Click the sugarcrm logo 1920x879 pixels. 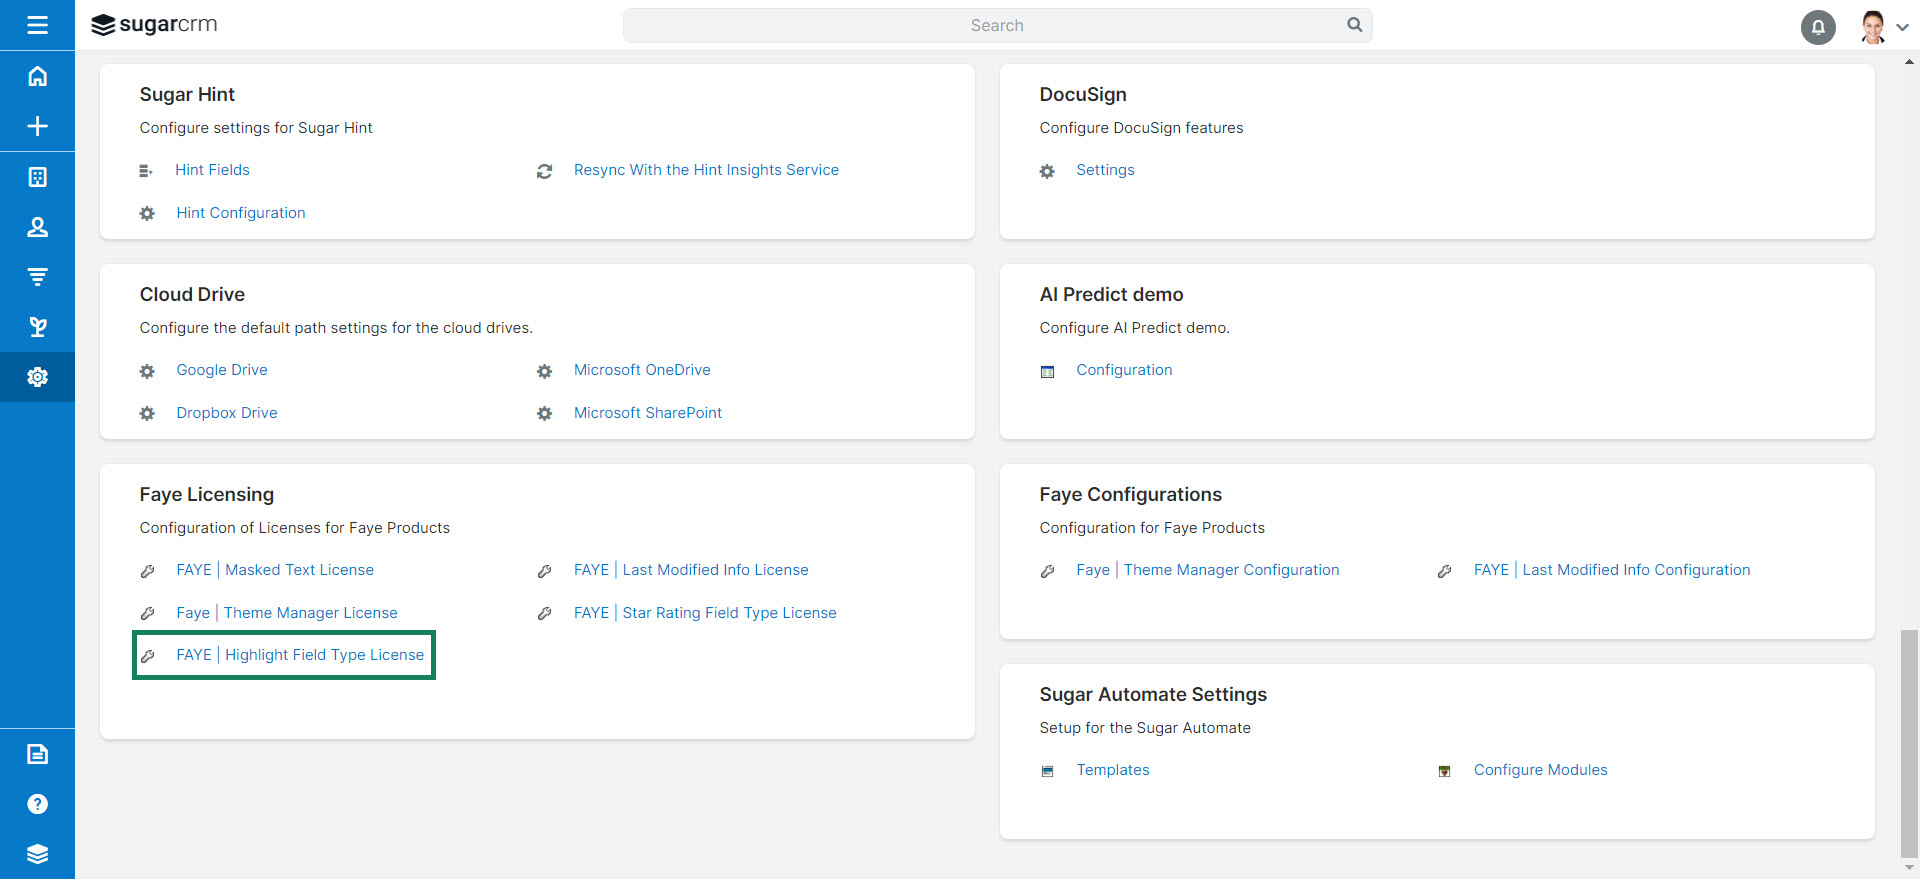154,25
